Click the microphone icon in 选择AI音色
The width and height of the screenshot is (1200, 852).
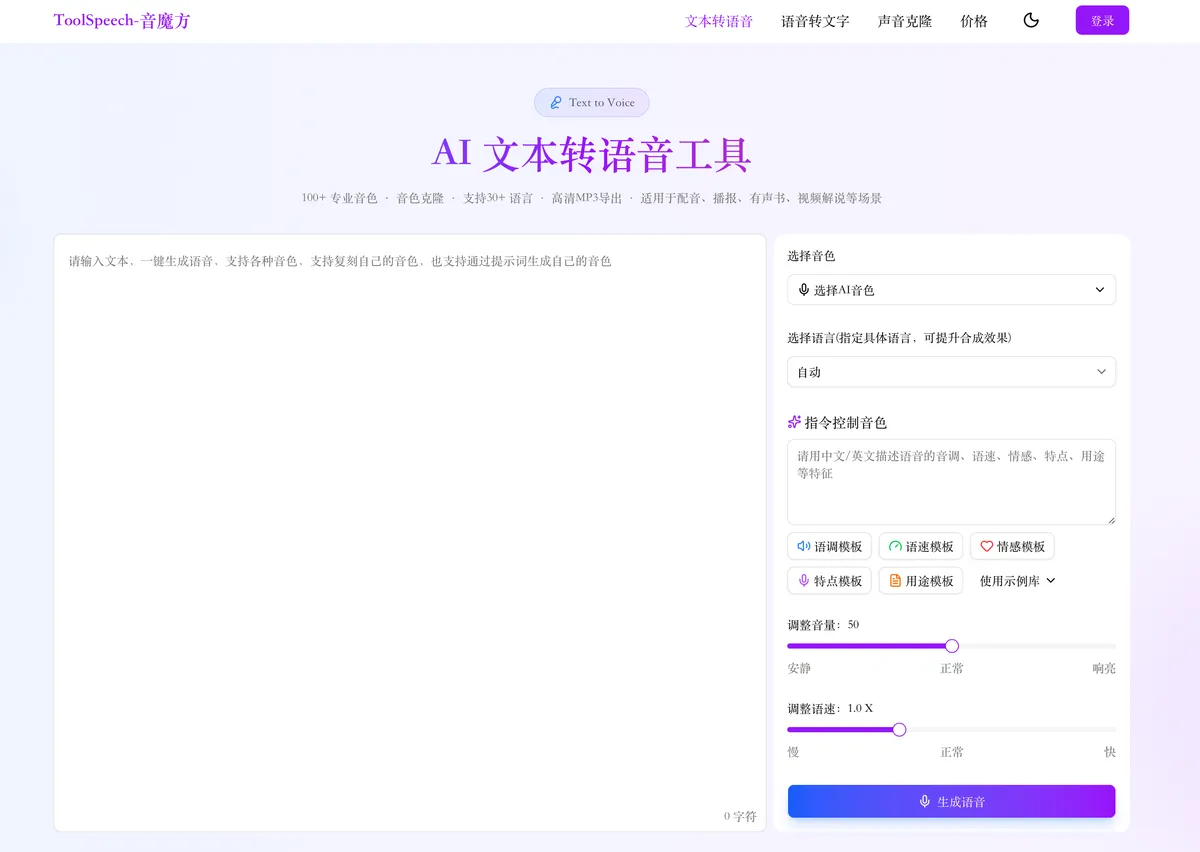coord(804,290)
